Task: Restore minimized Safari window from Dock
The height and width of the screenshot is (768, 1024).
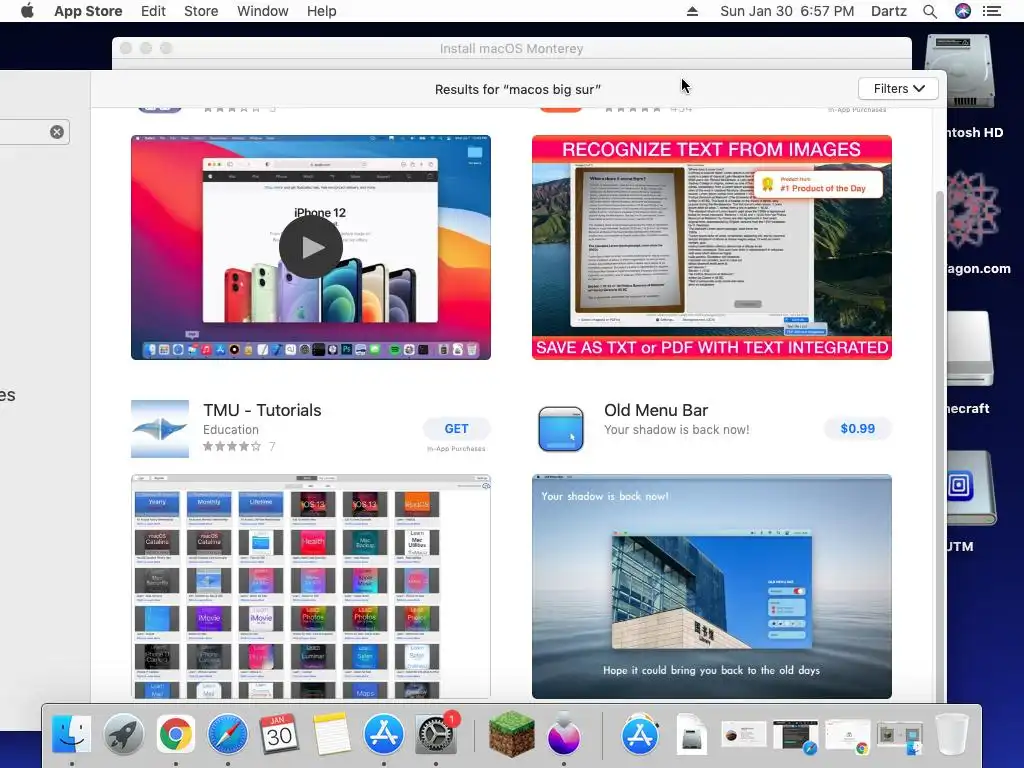Action: point(795,737)
